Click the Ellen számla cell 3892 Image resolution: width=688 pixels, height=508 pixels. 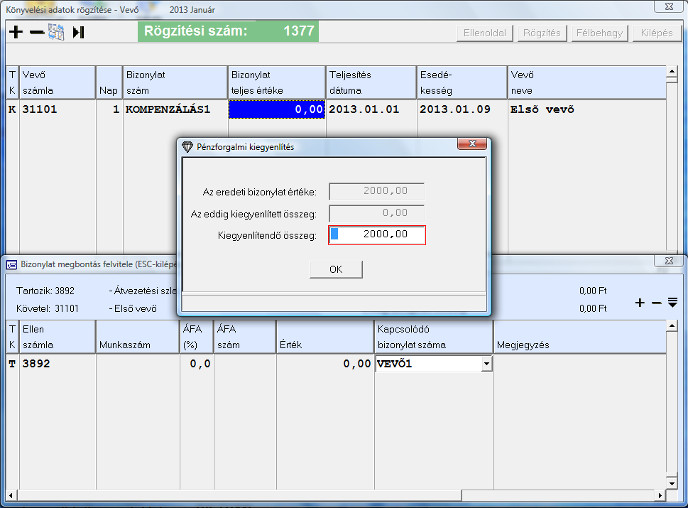click(x=57, y=365)
